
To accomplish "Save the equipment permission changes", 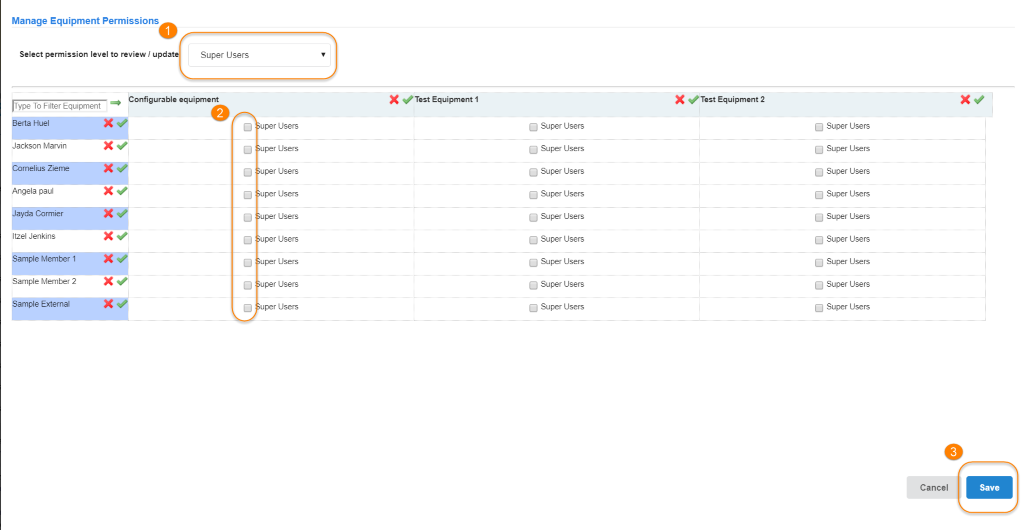I will [989, 487].
